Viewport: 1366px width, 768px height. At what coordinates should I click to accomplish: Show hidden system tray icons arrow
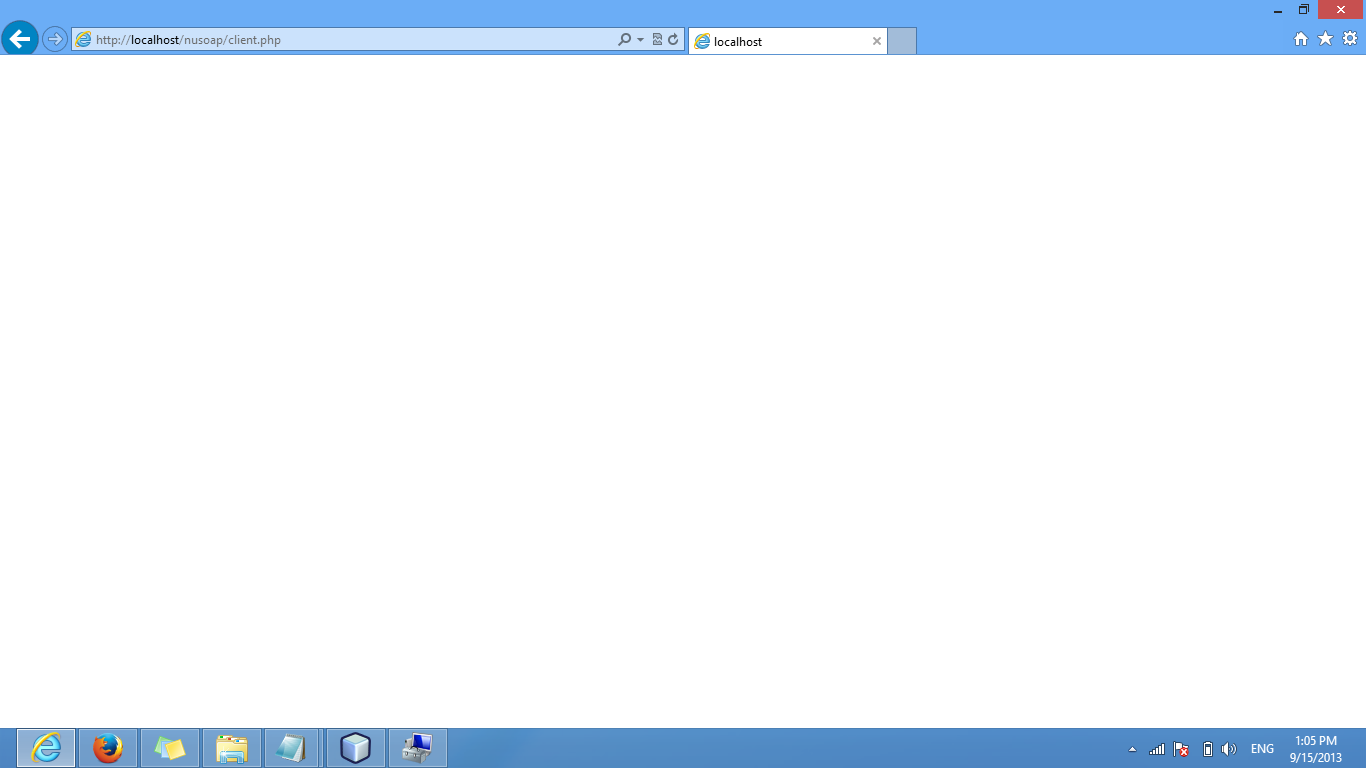click(x=1132, y=749)
